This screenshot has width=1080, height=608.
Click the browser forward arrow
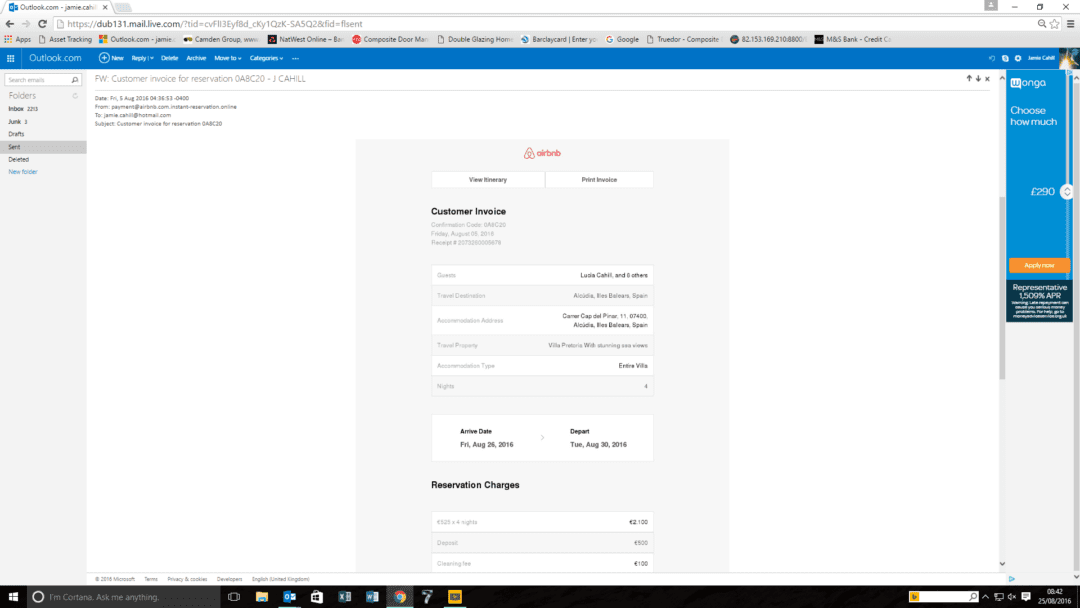click(26, 23)
